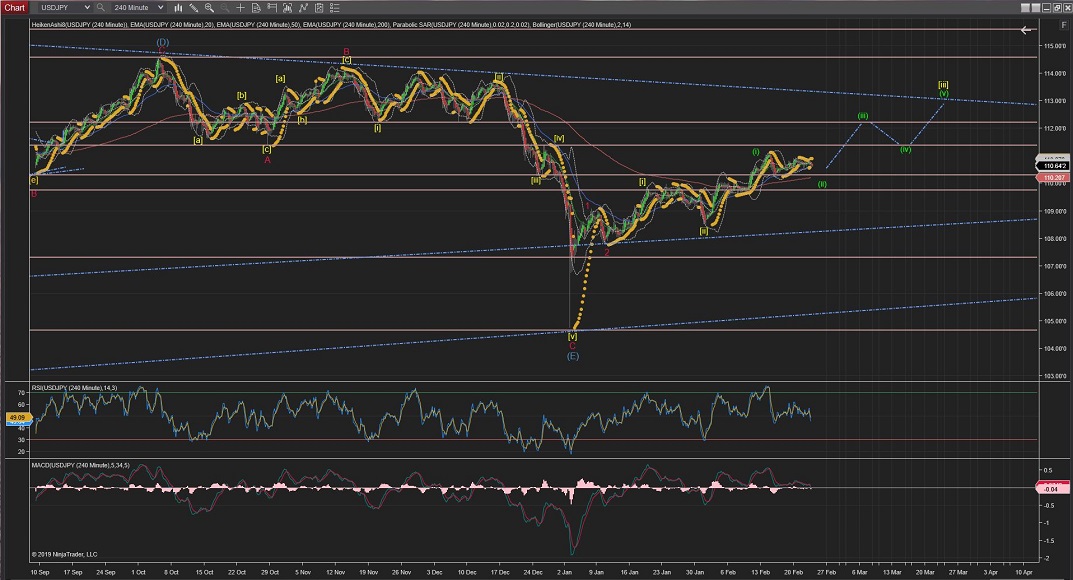1073x580 pixels.
Task: Open the bar type chart style icon
Action: 179,8
